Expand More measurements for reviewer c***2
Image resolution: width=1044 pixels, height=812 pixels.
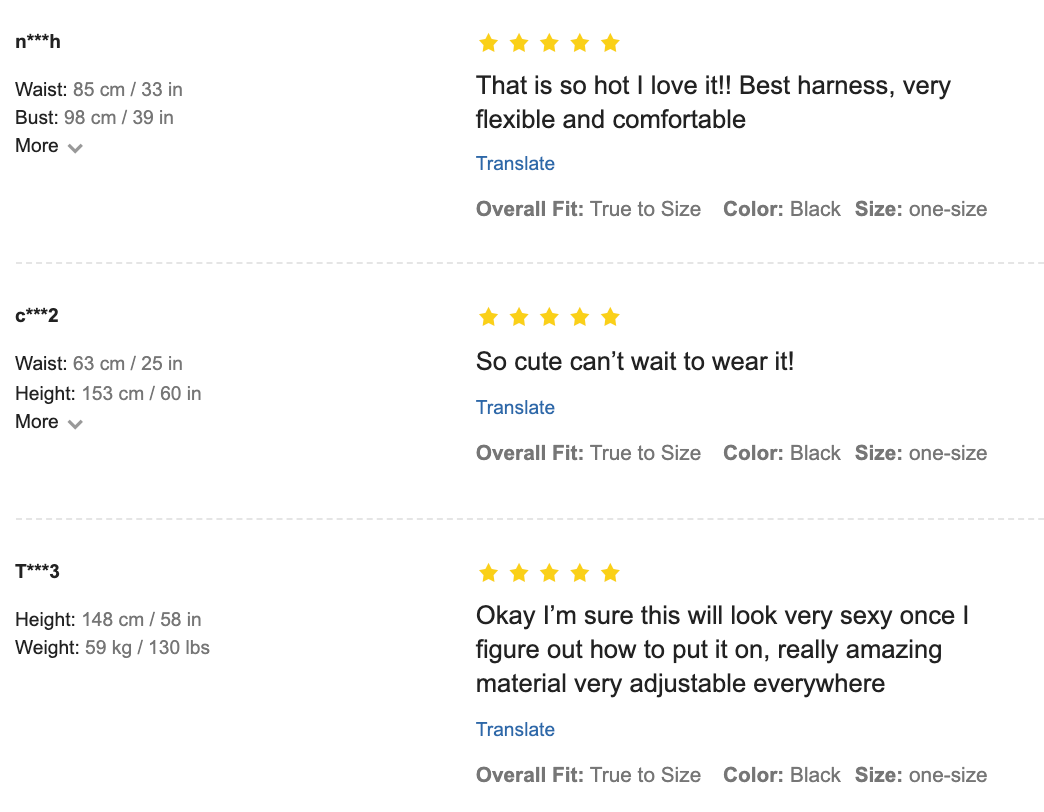pyautogui.click(x=37, y=422)
